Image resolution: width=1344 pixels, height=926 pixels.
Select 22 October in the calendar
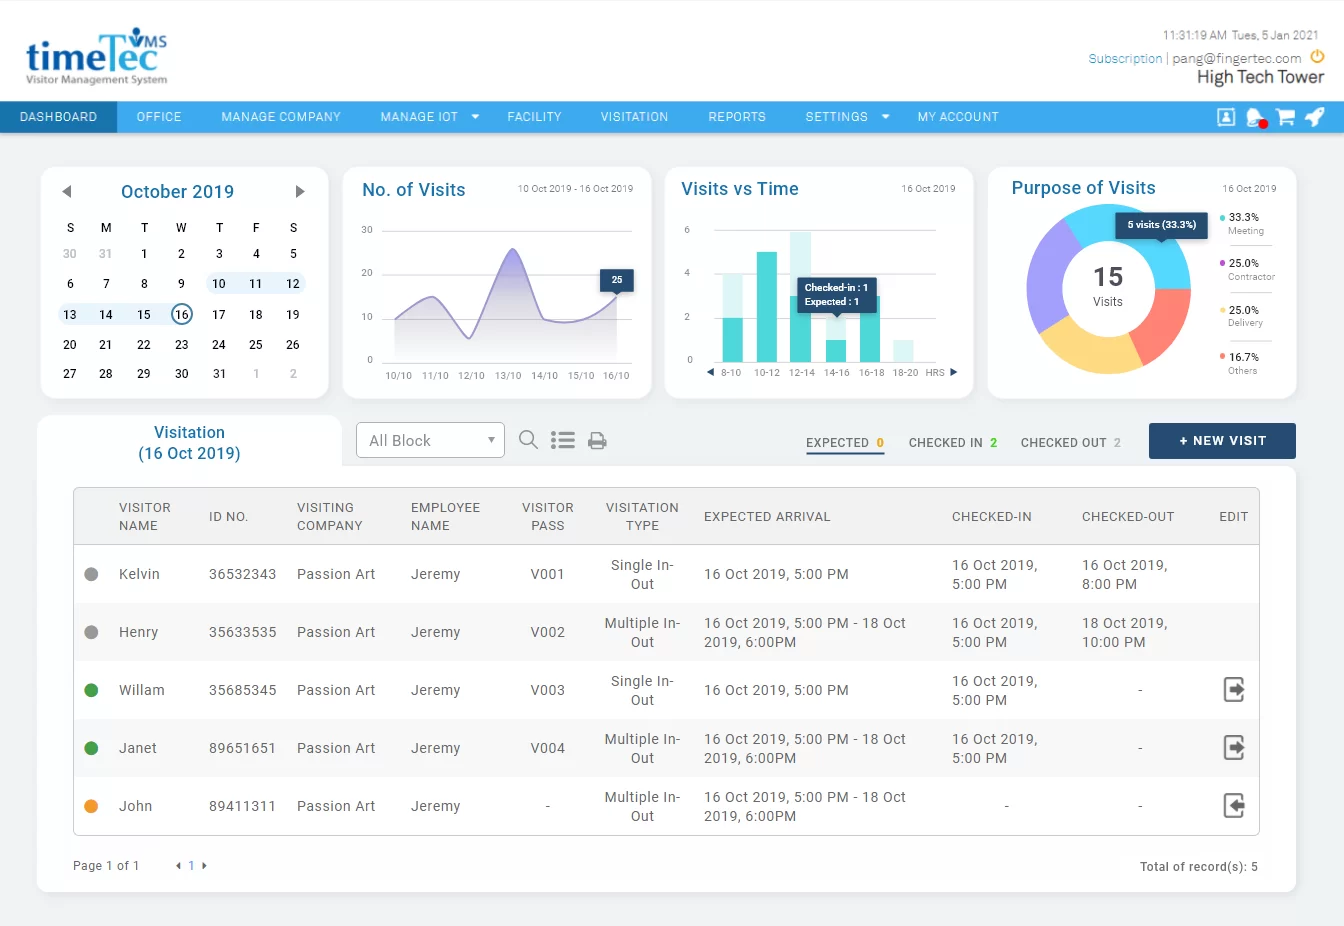coord(144,344)
